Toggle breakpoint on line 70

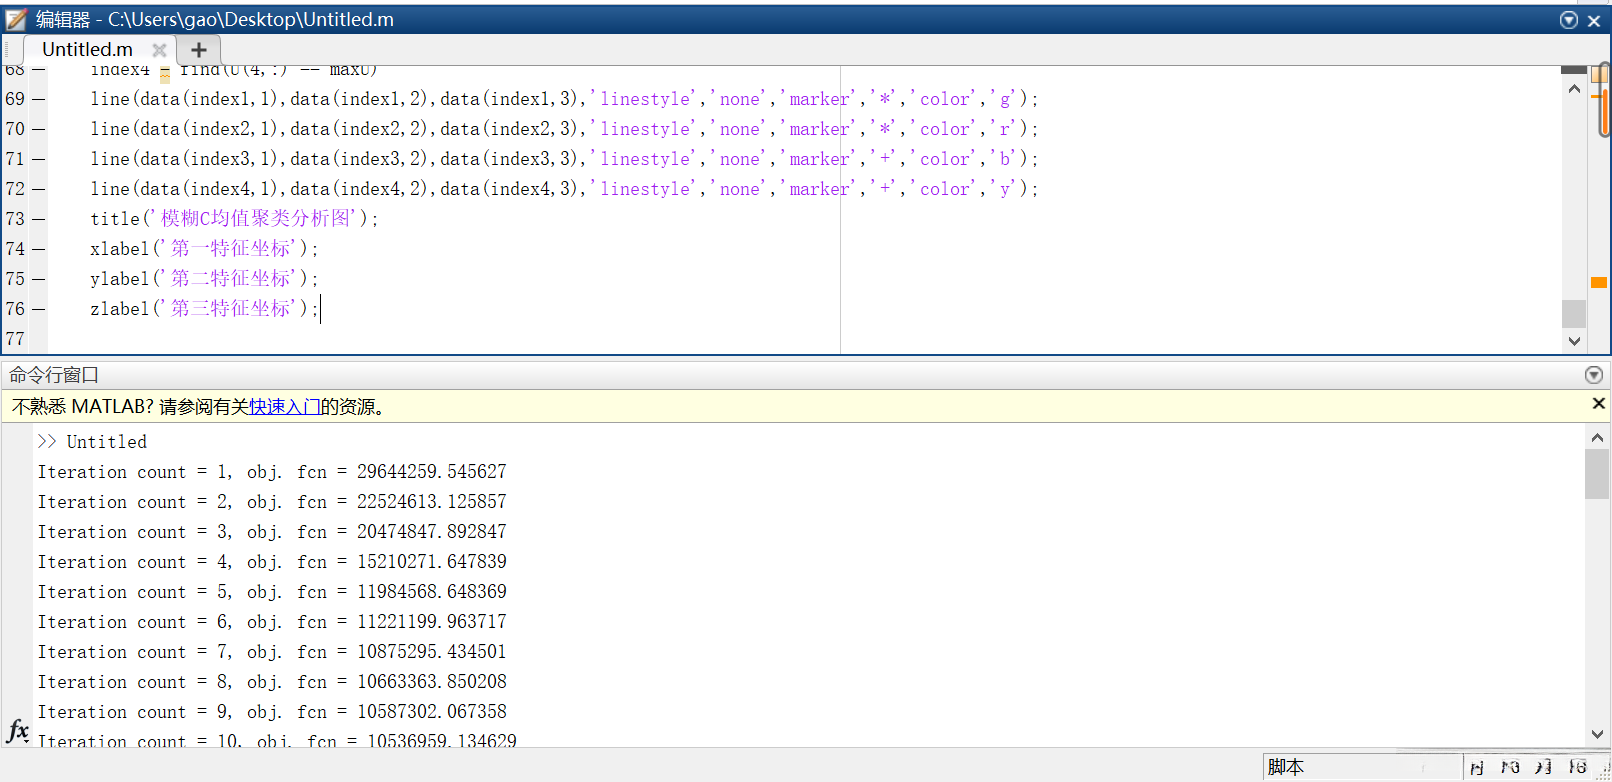[x=39, y=129]
